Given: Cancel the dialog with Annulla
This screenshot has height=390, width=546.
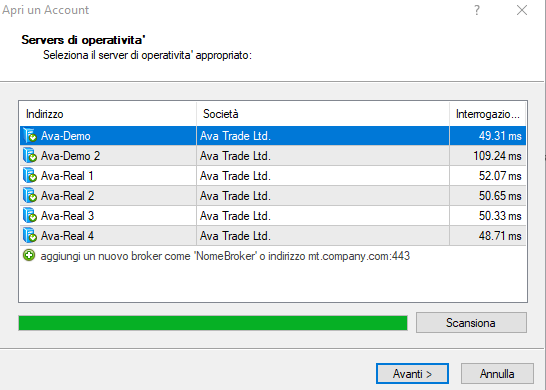Looking at the screenshot, I should click(x=497, y=374).
